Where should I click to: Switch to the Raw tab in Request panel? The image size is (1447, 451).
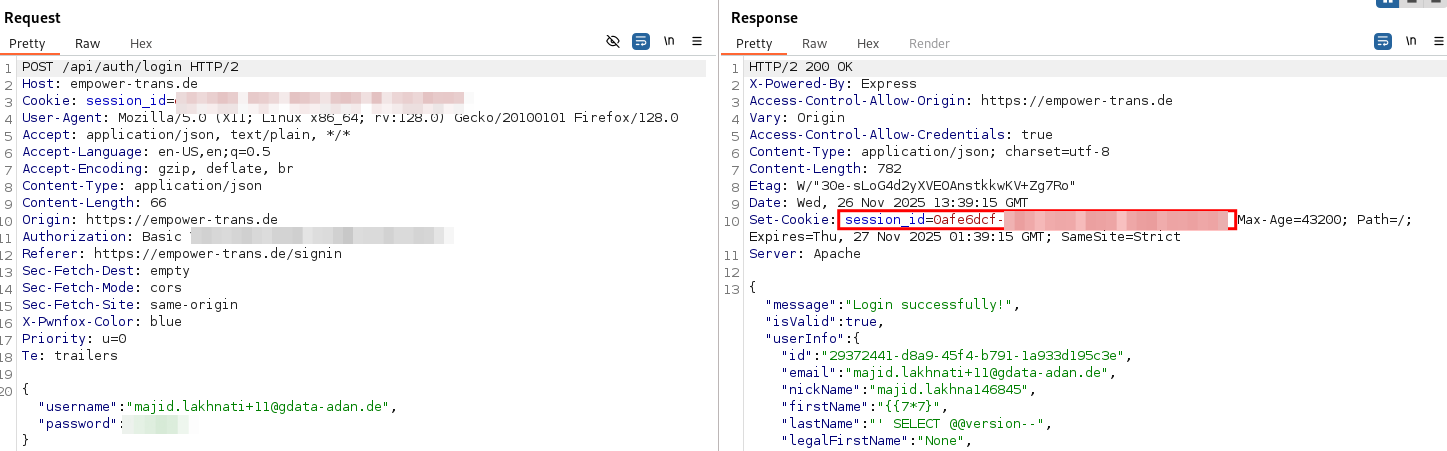(x=88, y=43)
